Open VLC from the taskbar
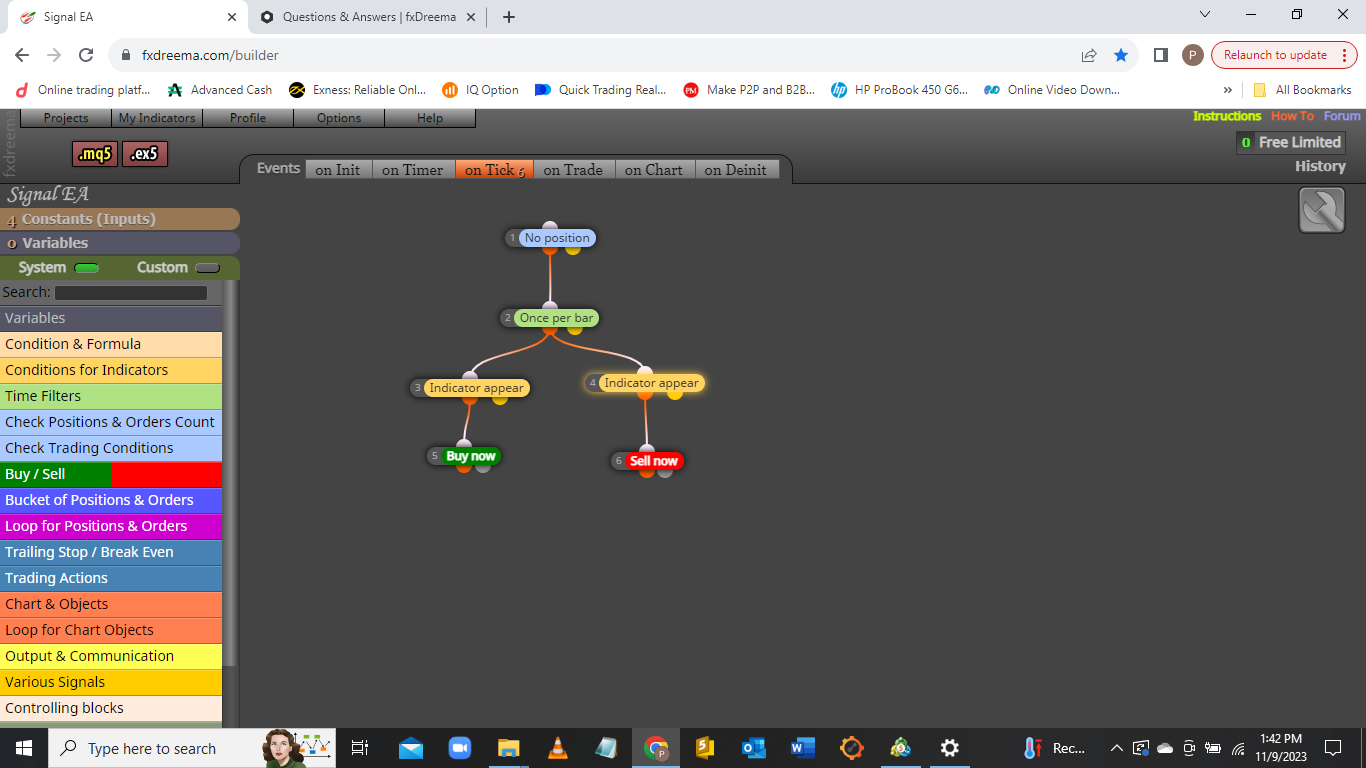Screen dimensions: 1366x768 click(558, 748)
